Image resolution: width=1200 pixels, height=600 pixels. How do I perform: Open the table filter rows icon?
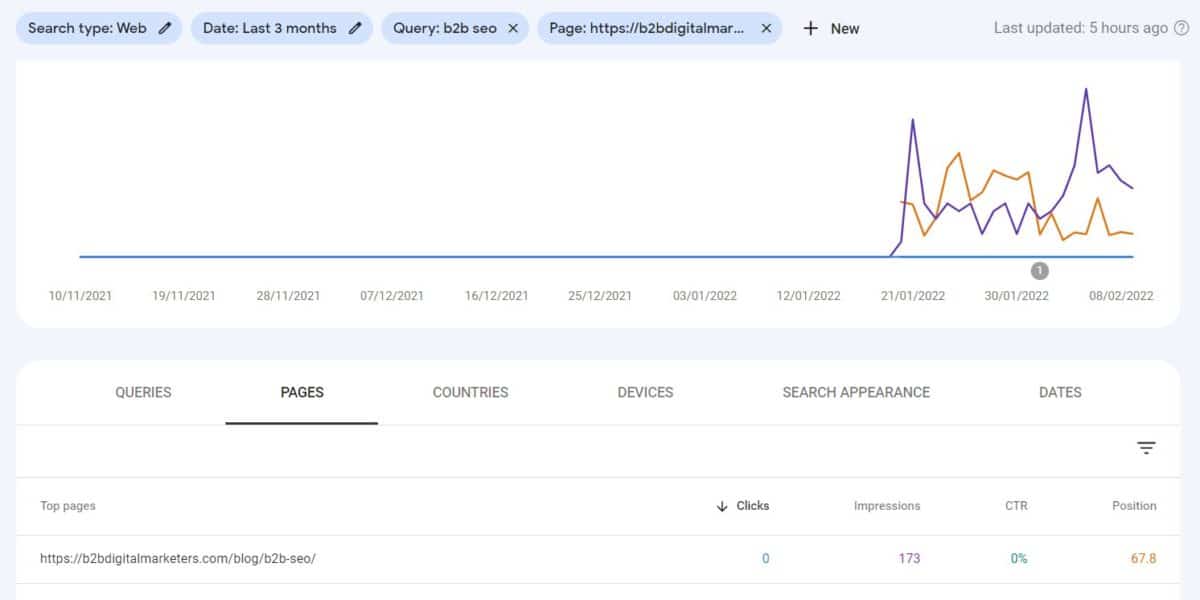(1146, 448)
